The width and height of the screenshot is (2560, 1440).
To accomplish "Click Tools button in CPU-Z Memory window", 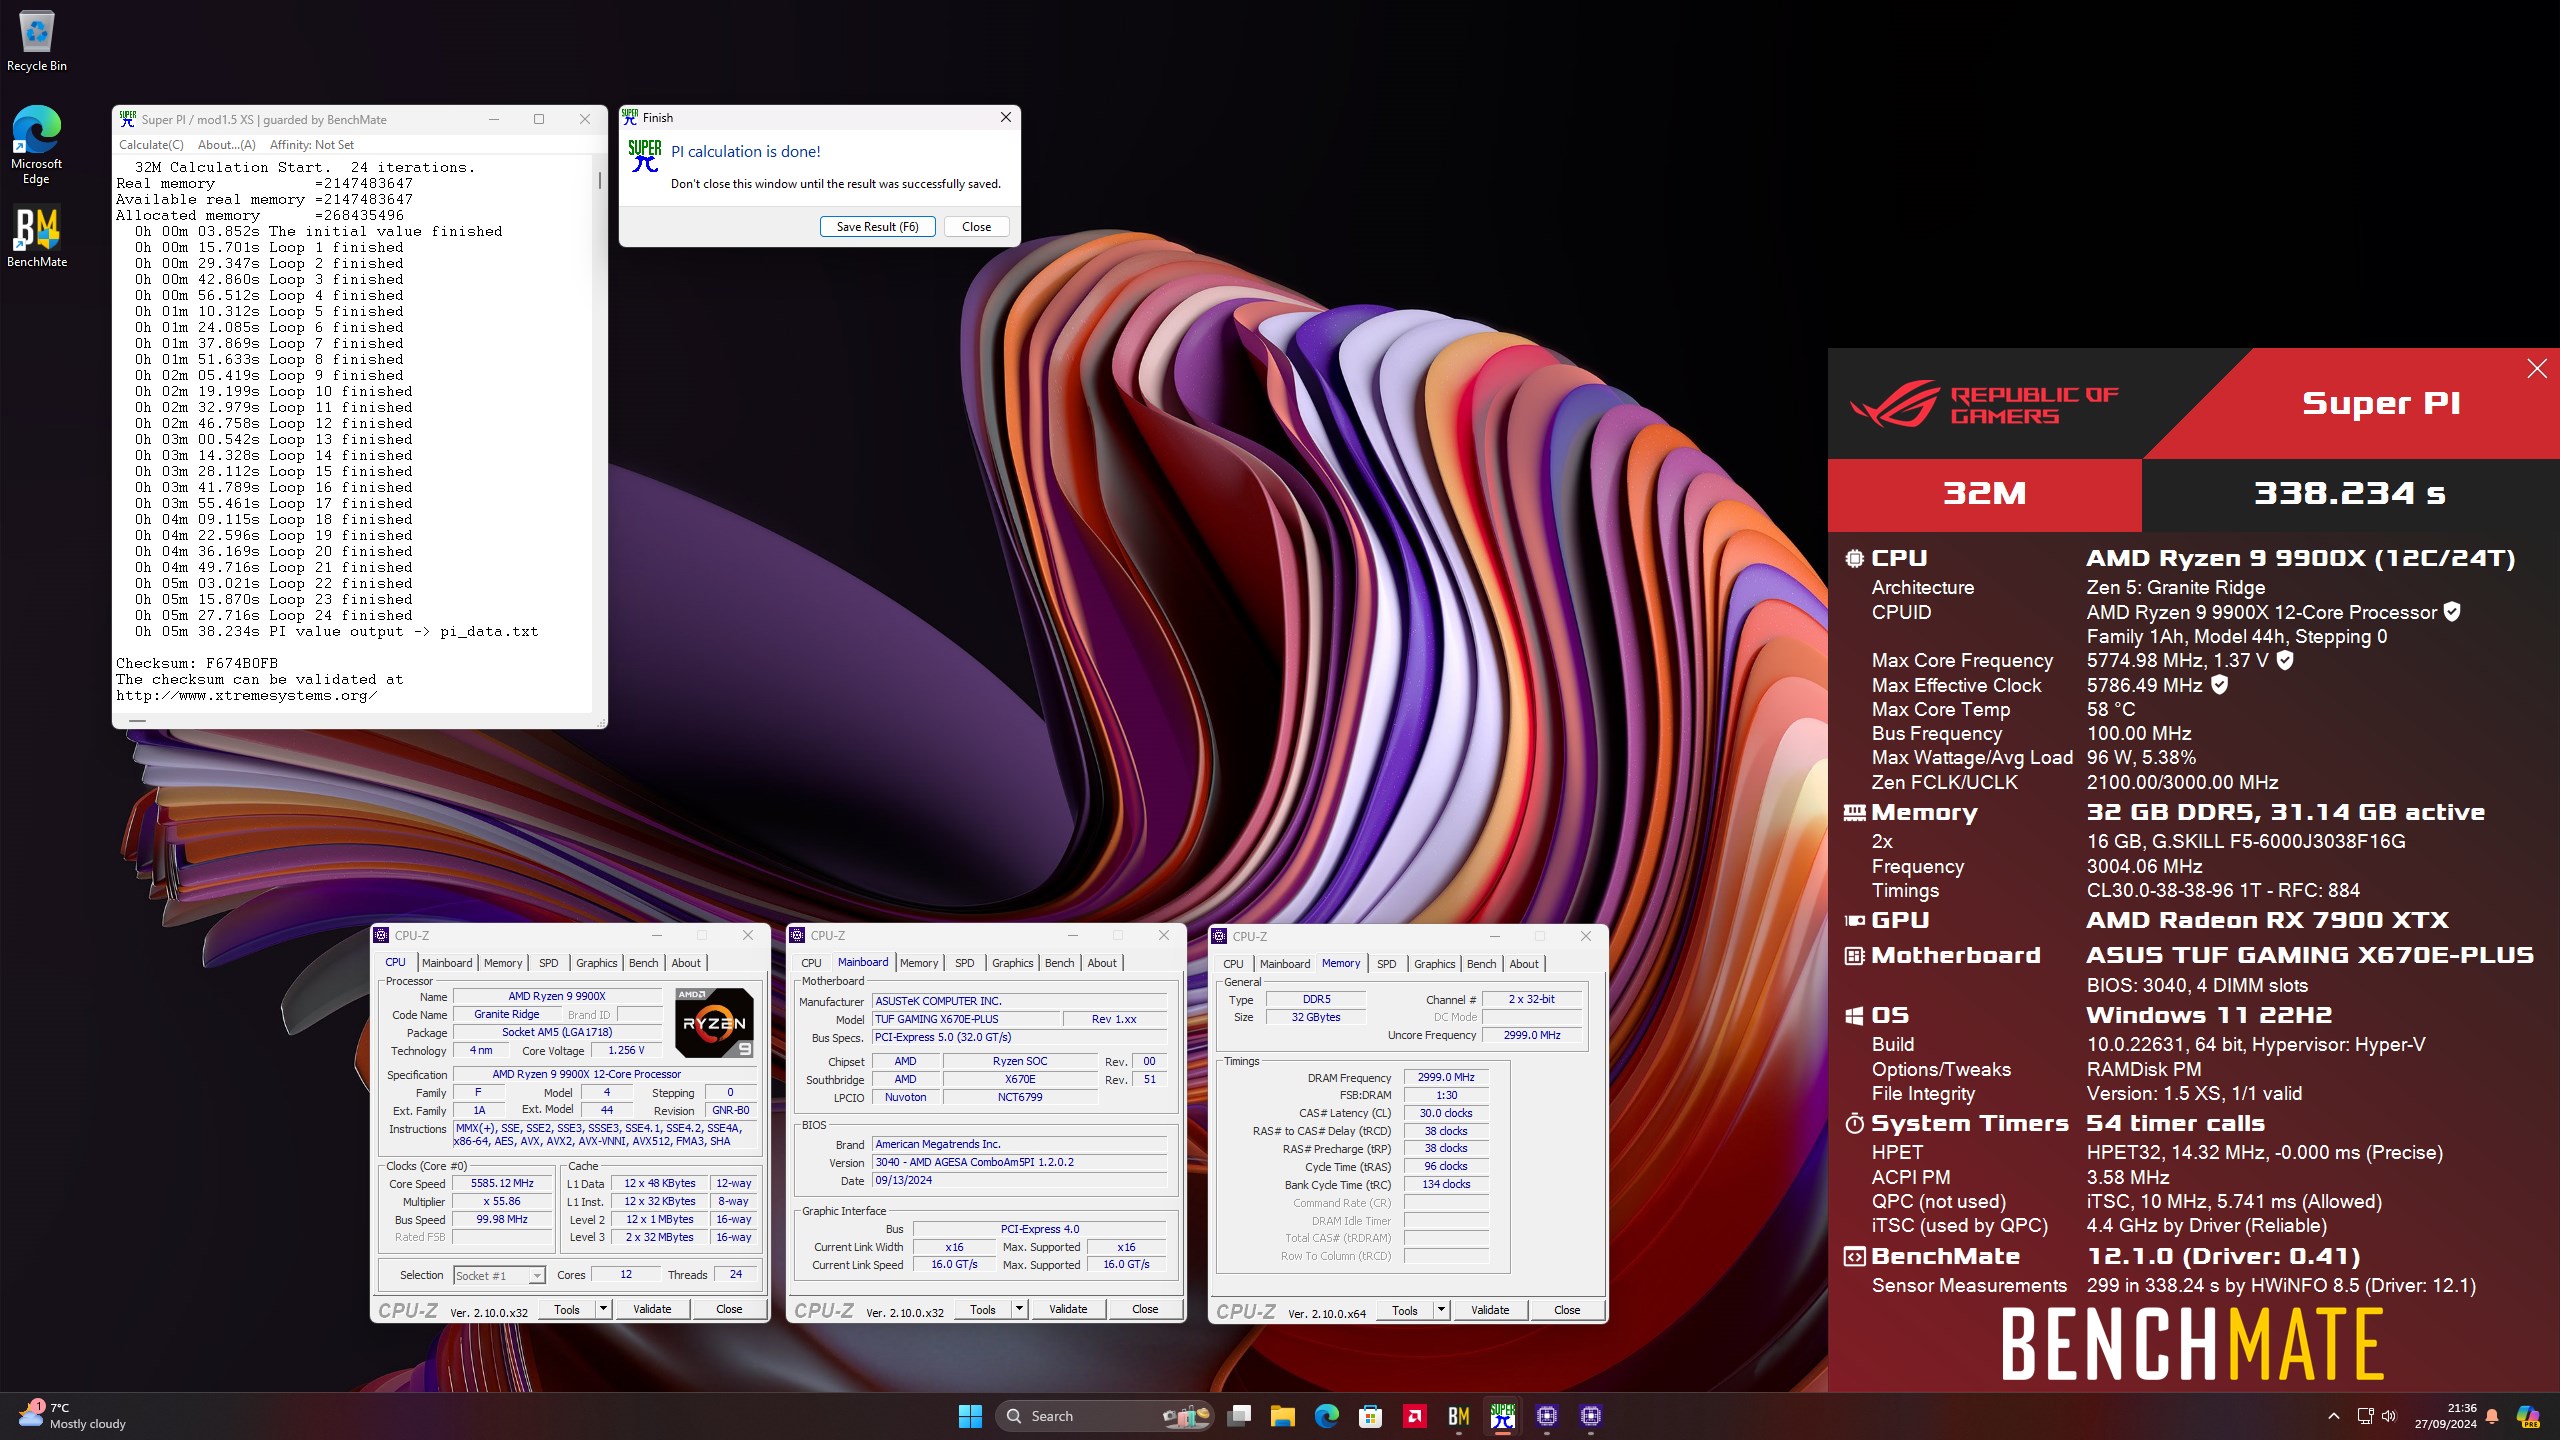I will 1405,1310.
